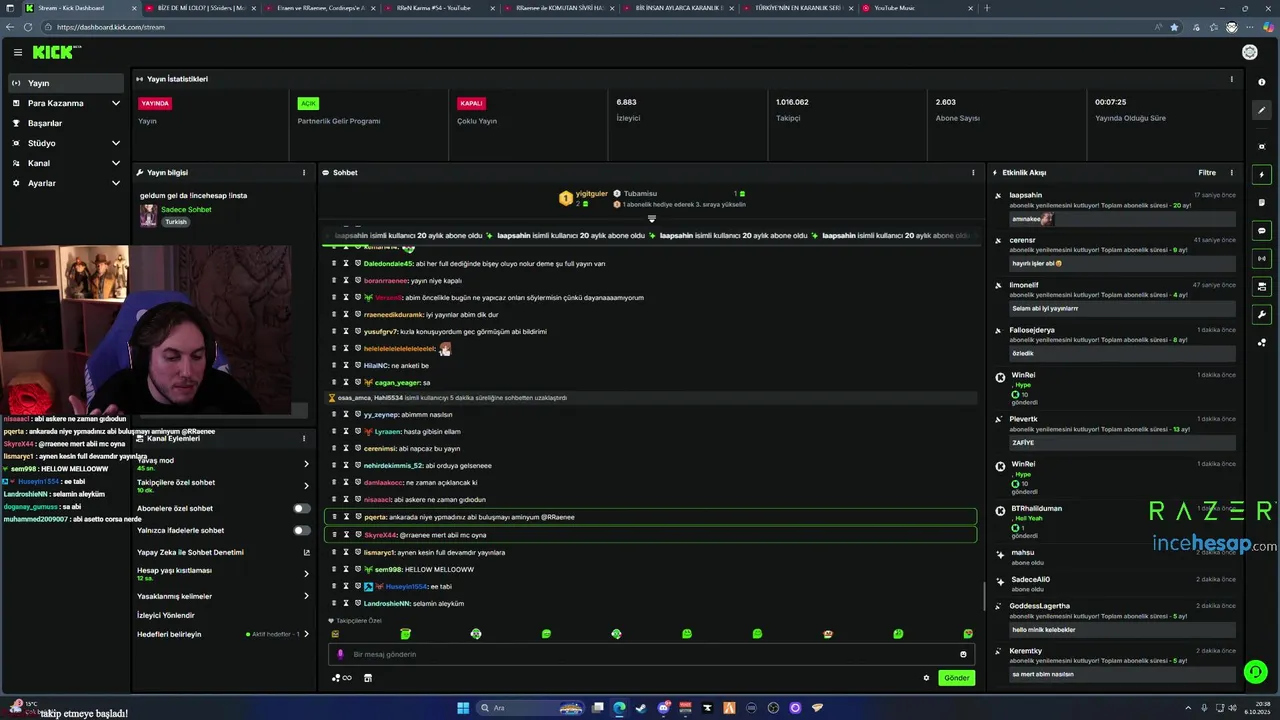Open the Sohbet panel three-dot menu

pos(973,173)
